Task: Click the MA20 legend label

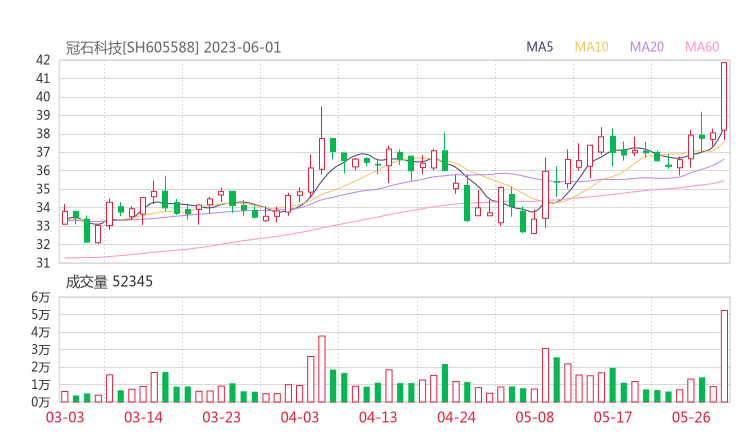Action: tap(647, 47)
